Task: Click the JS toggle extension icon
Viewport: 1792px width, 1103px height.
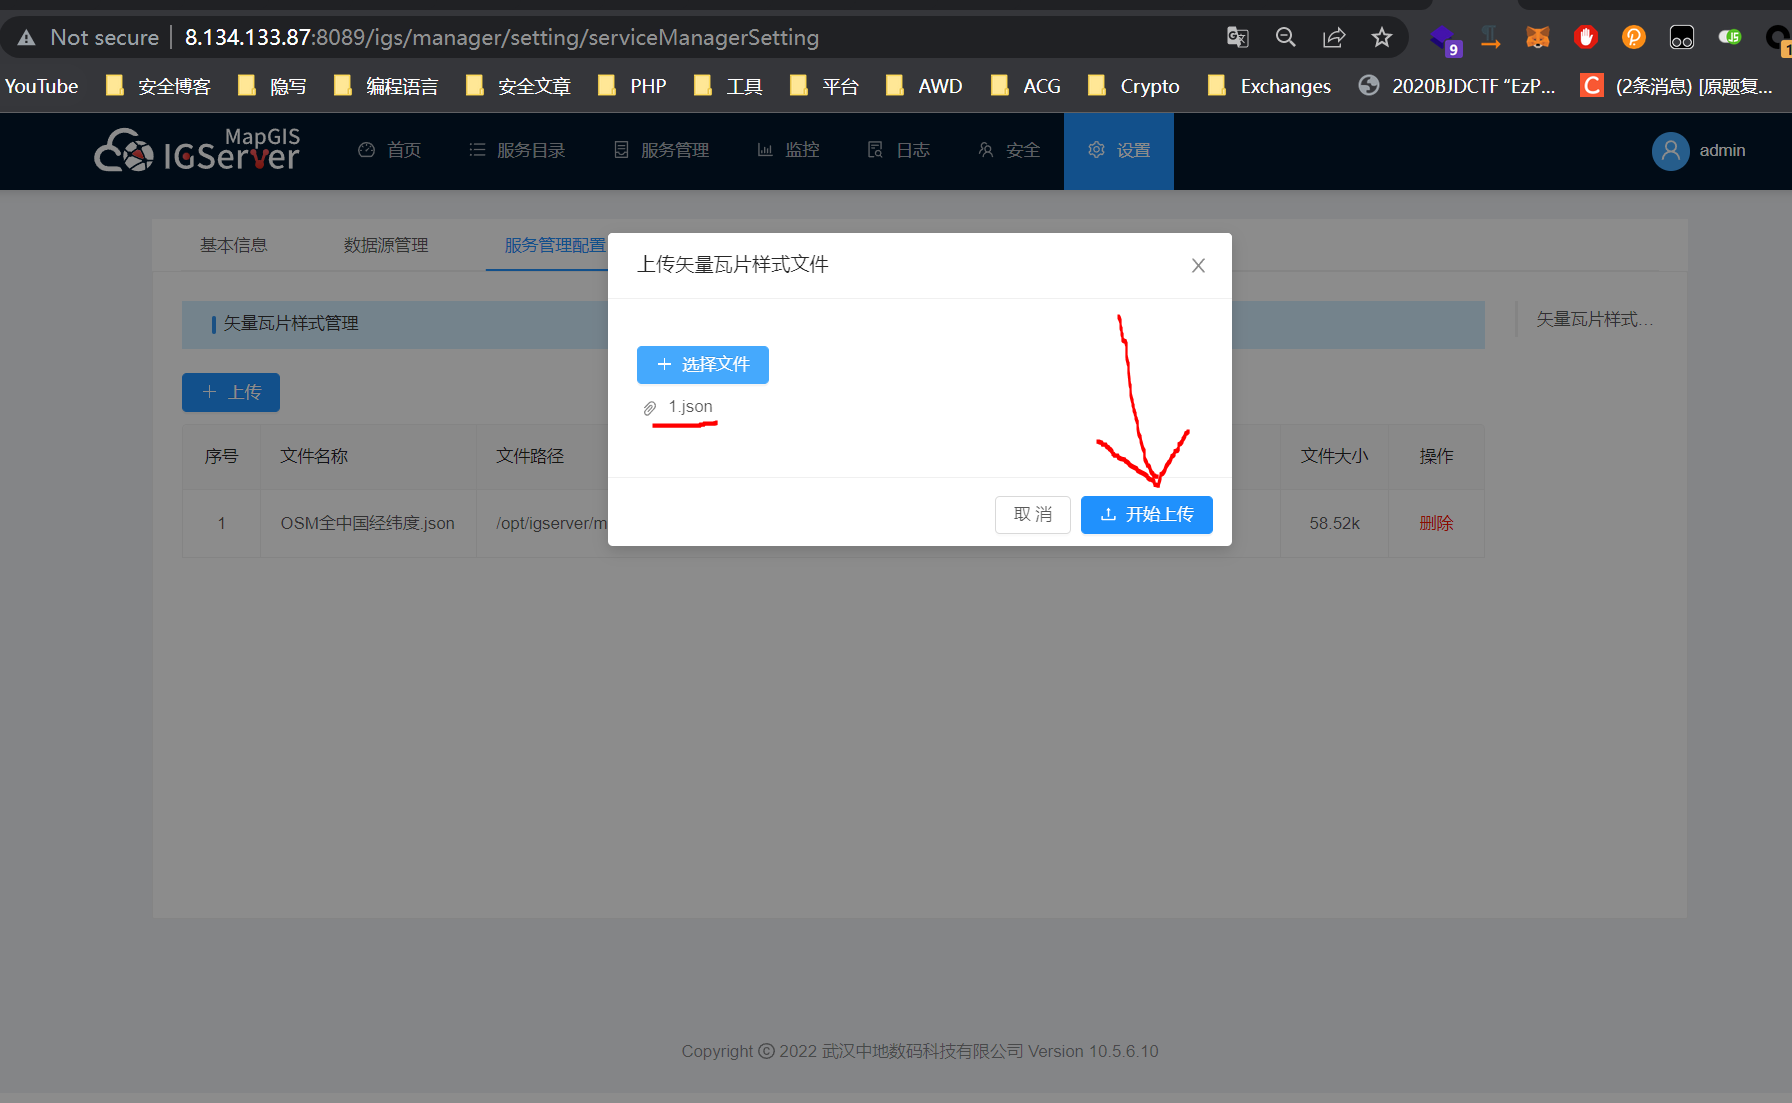Action: tap(1729, 38)
